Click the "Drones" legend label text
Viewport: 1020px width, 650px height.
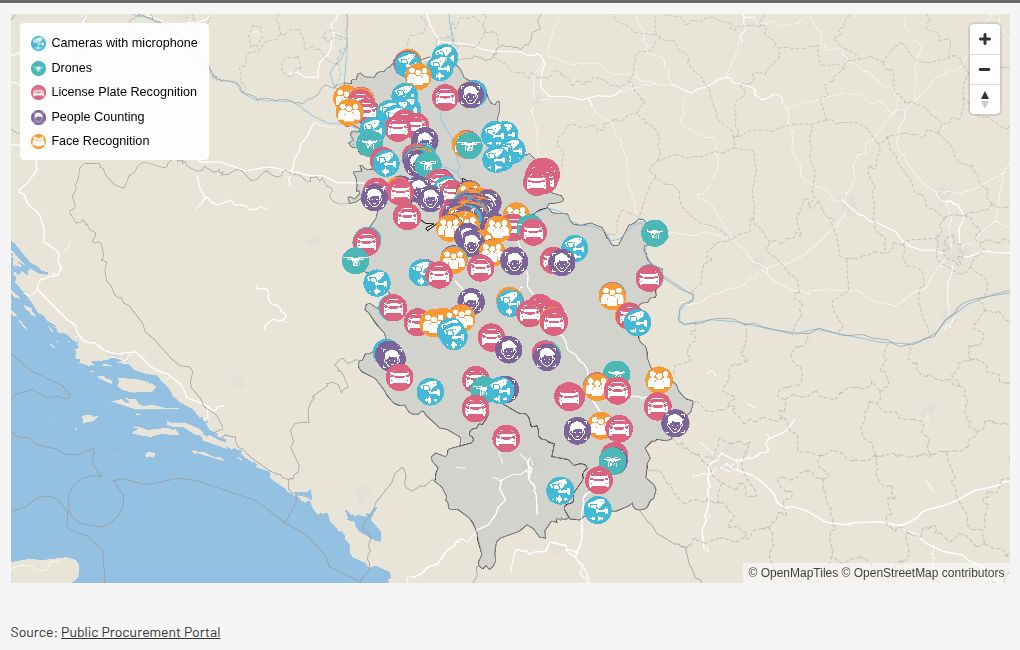click(71, 68)
